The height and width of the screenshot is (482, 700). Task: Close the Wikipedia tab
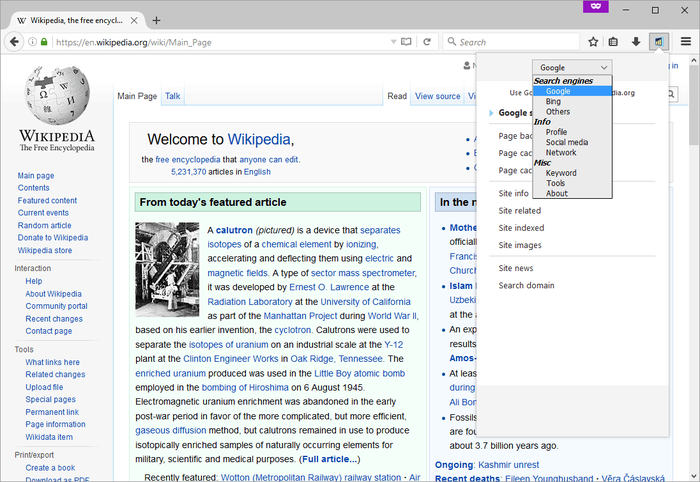(134, 21)
